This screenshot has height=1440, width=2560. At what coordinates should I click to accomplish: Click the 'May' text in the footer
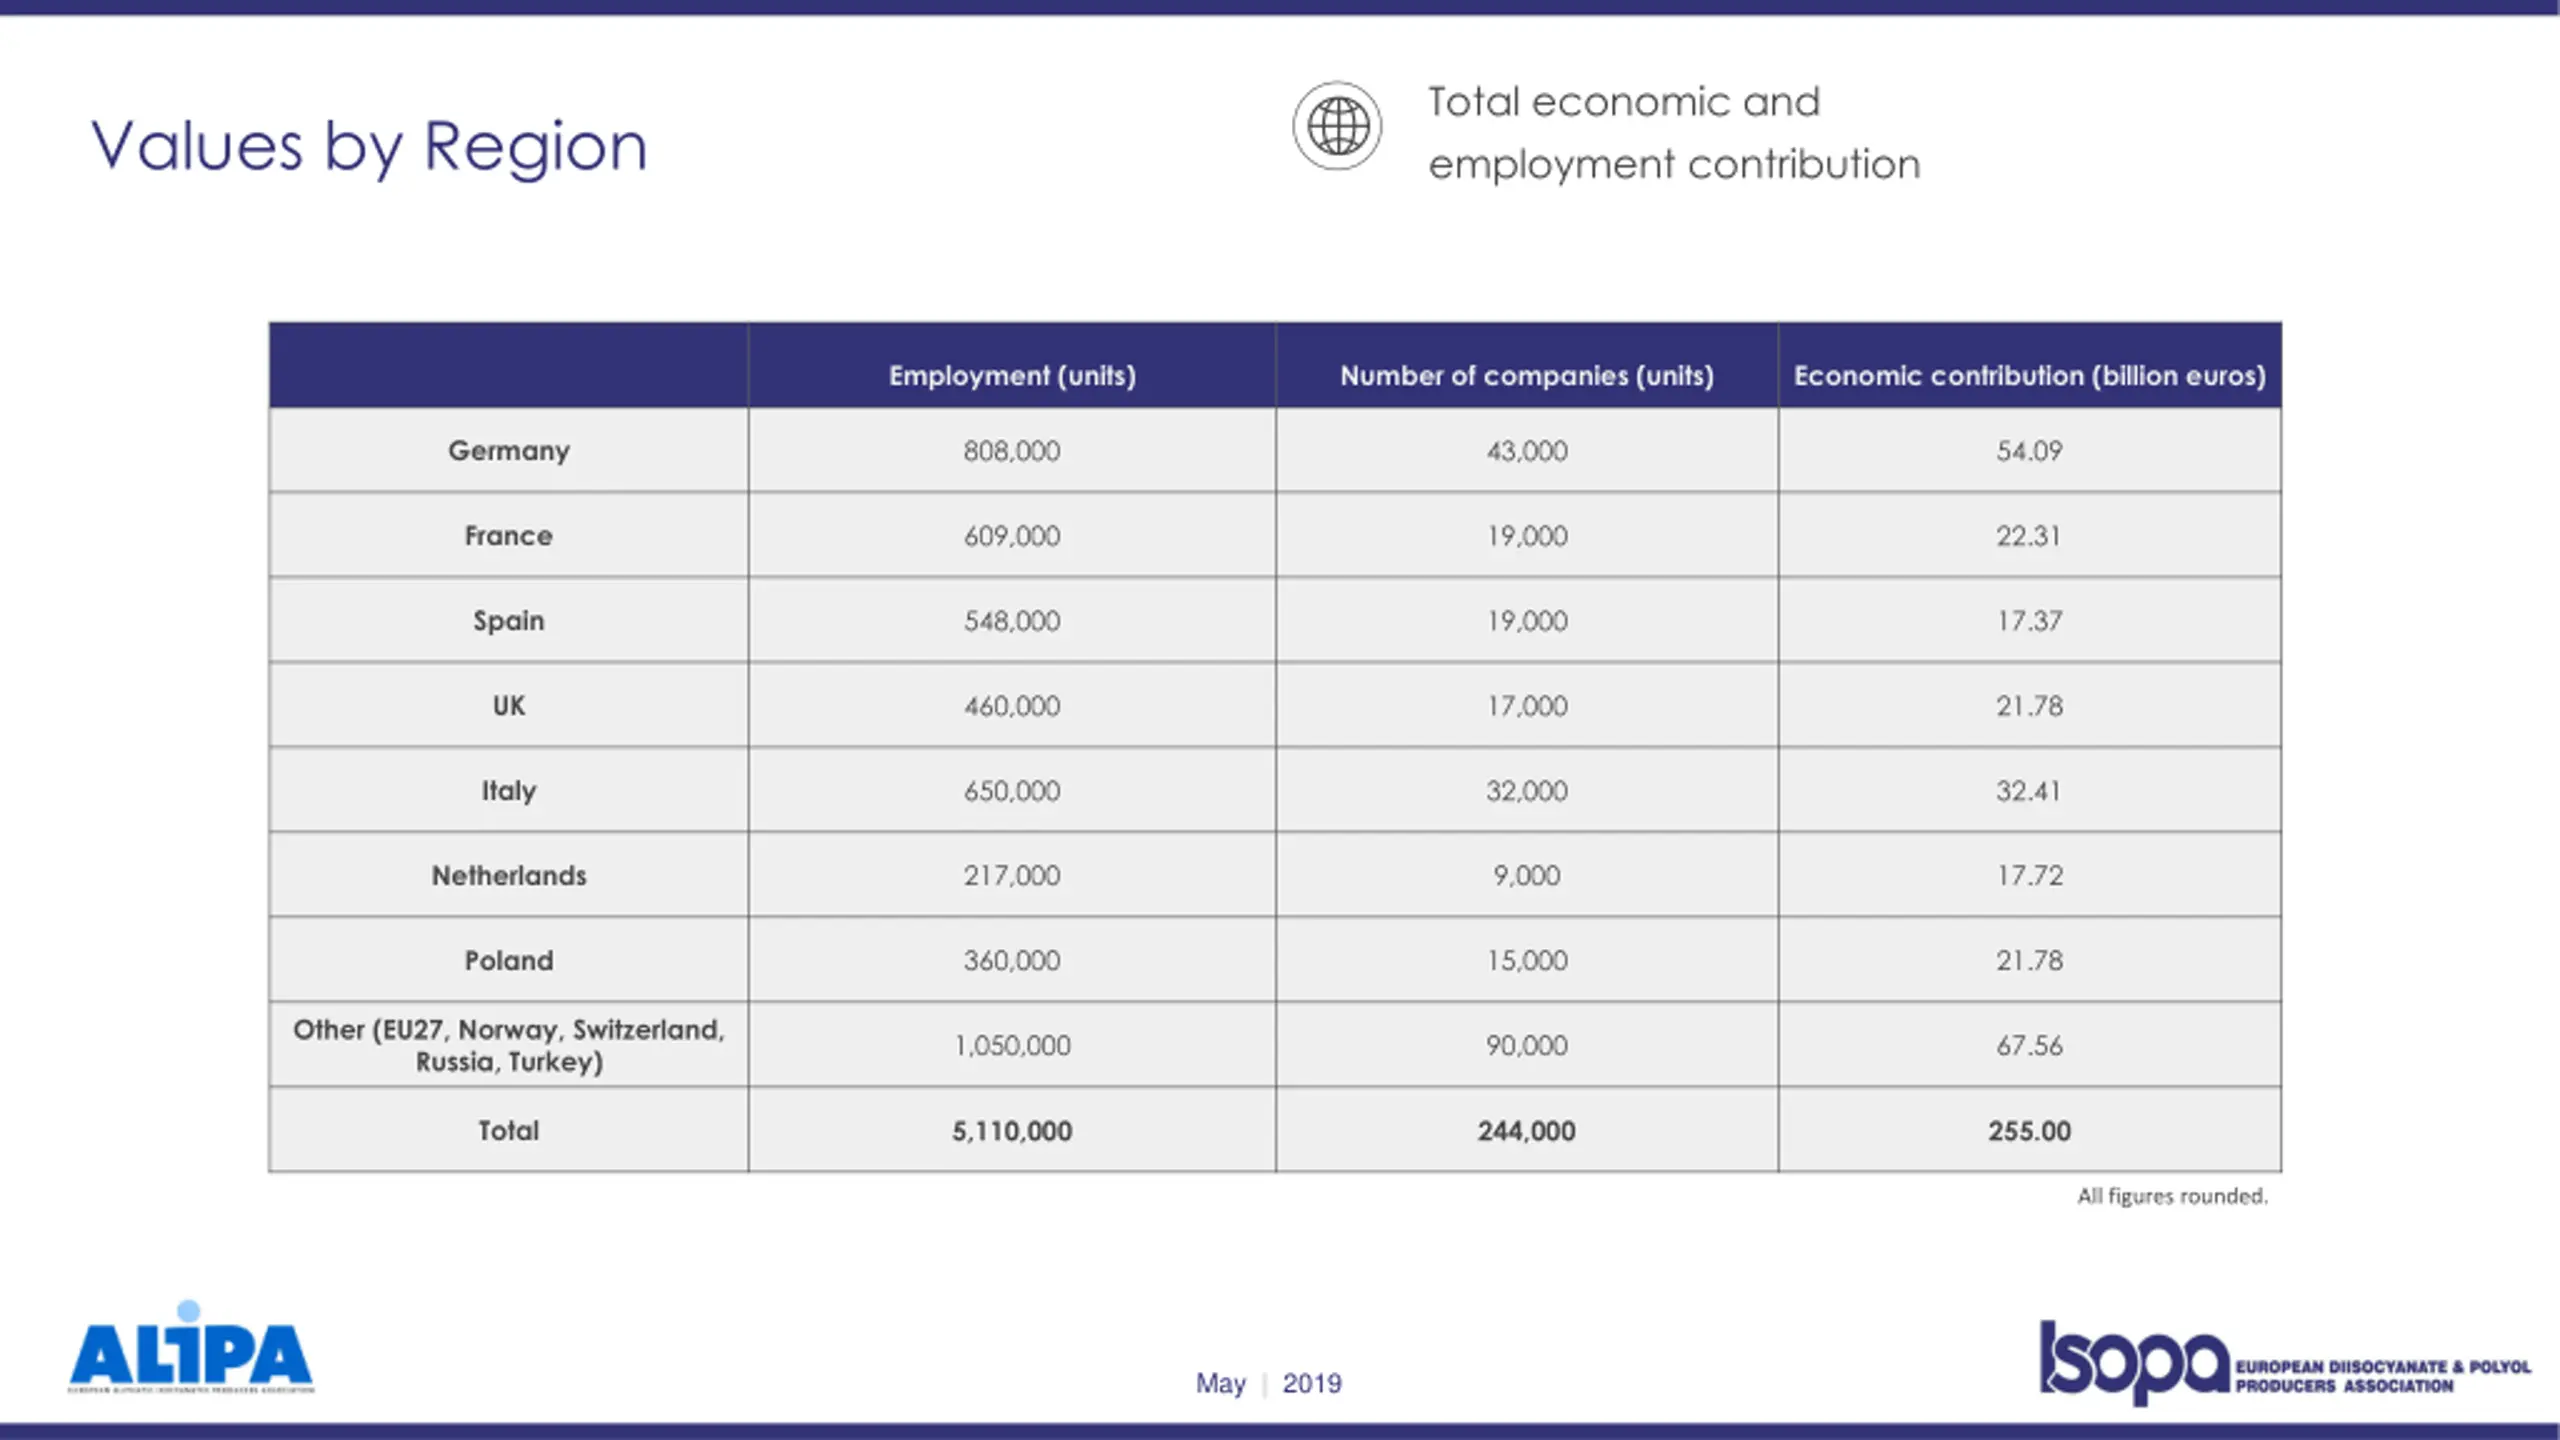(1221, 1384)
